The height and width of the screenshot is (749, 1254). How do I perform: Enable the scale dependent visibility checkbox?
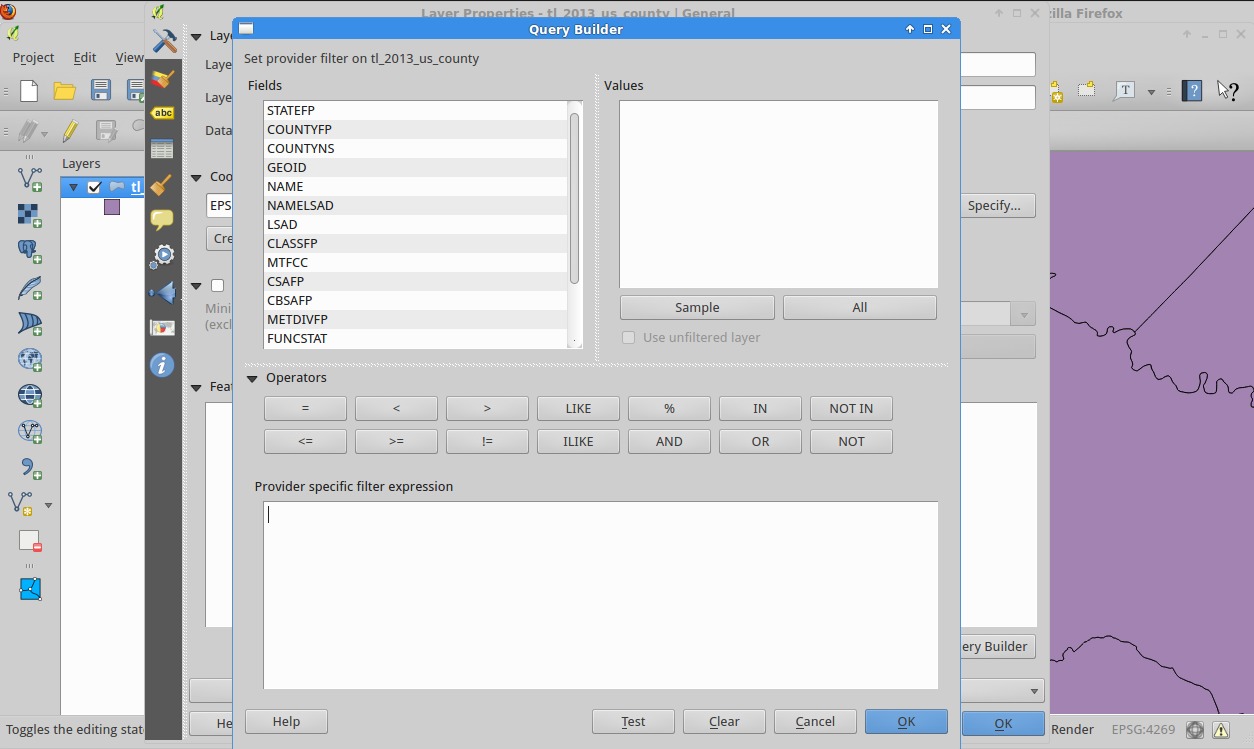tap(217, 286)
